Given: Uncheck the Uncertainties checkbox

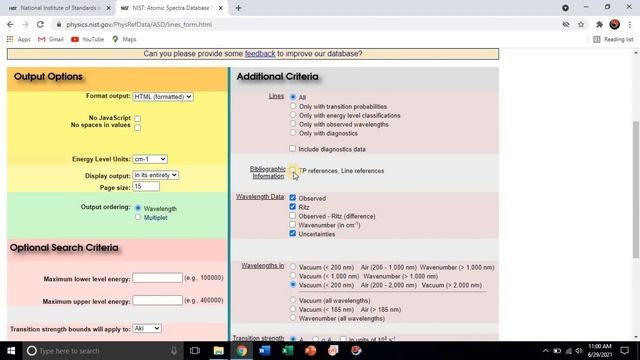Looking at the screenshot, I should pos(293,234).
